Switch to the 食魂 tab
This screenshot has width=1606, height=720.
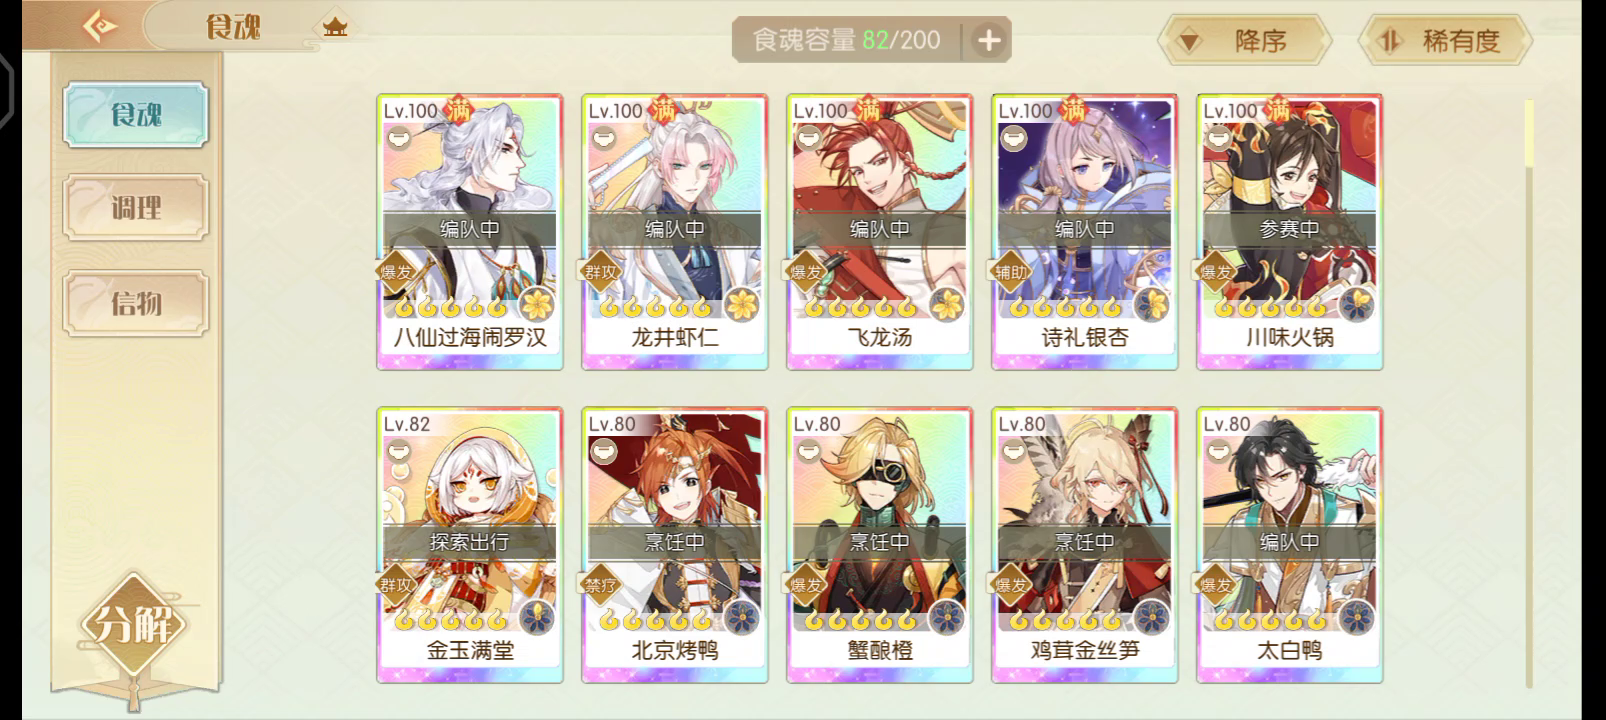pyautogui.click(x=136, y=115)
